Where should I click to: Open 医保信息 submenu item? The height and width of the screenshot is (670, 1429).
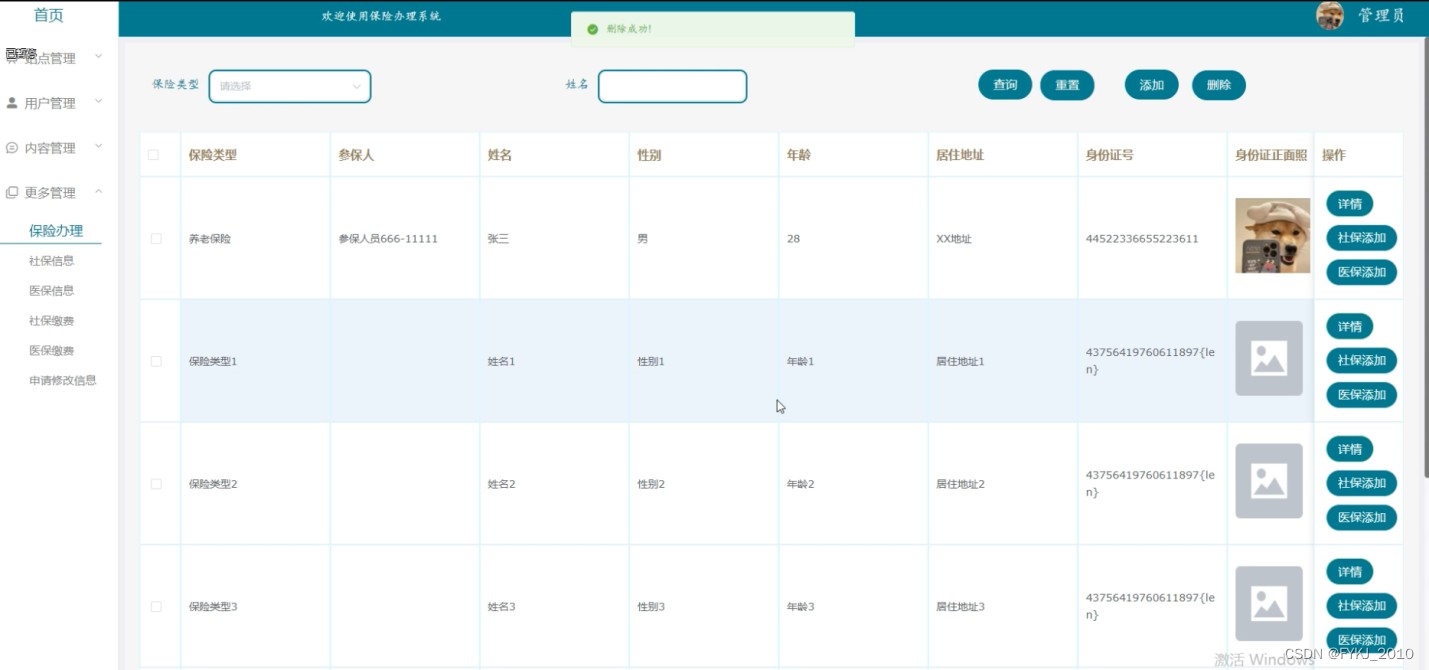pos(52,291)
